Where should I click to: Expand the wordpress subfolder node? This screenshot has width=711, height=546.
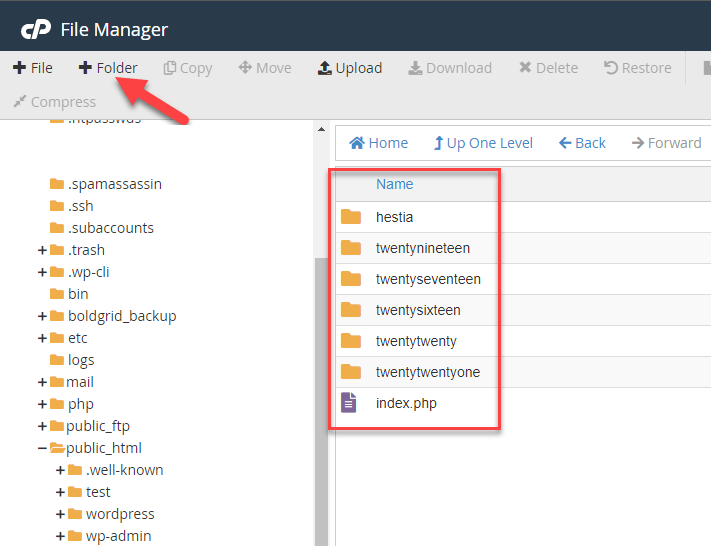pyautogui.click(x=60, y=514)
